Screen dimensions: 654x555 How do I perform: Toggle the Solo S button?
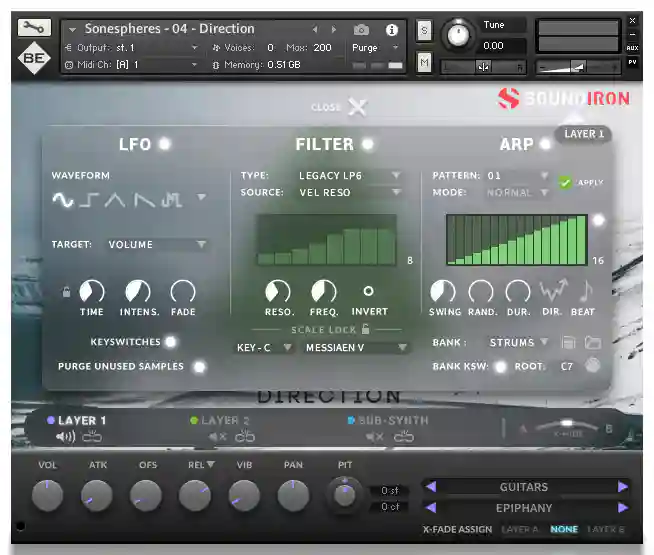424,30
